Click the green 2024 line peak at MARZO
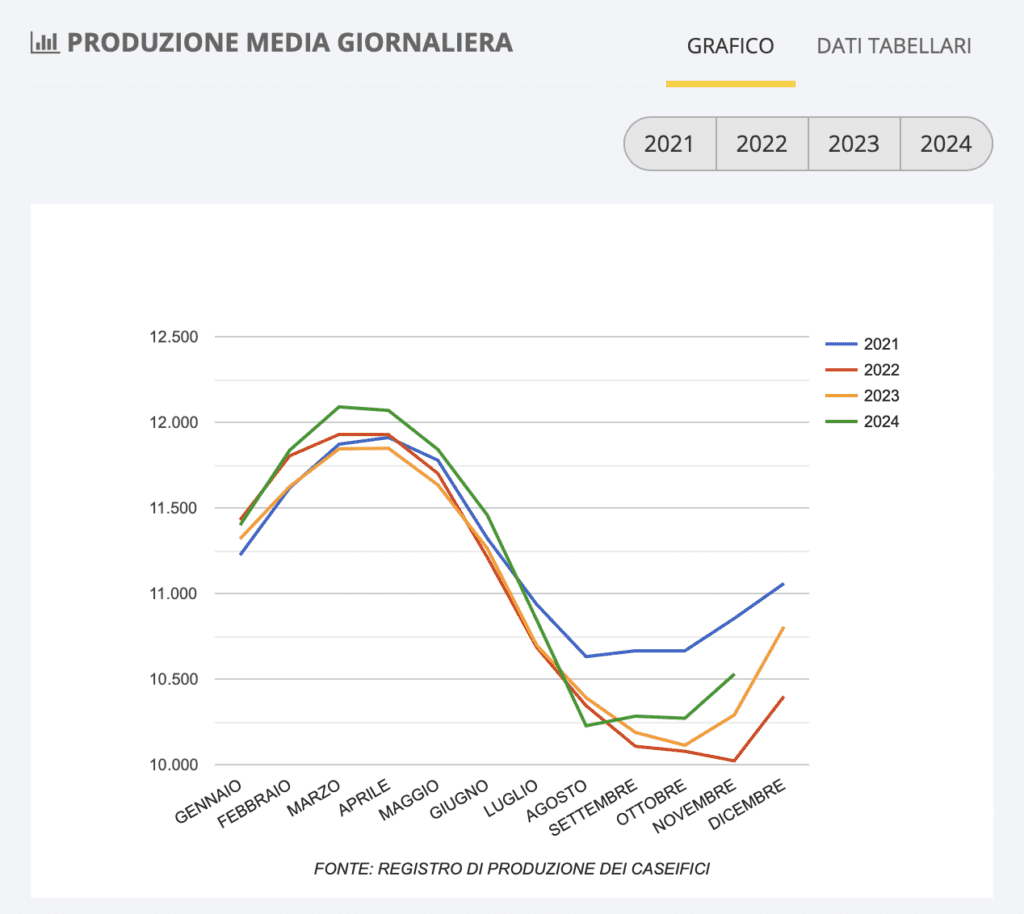1024x914 pixels. [x=340, y=407]
